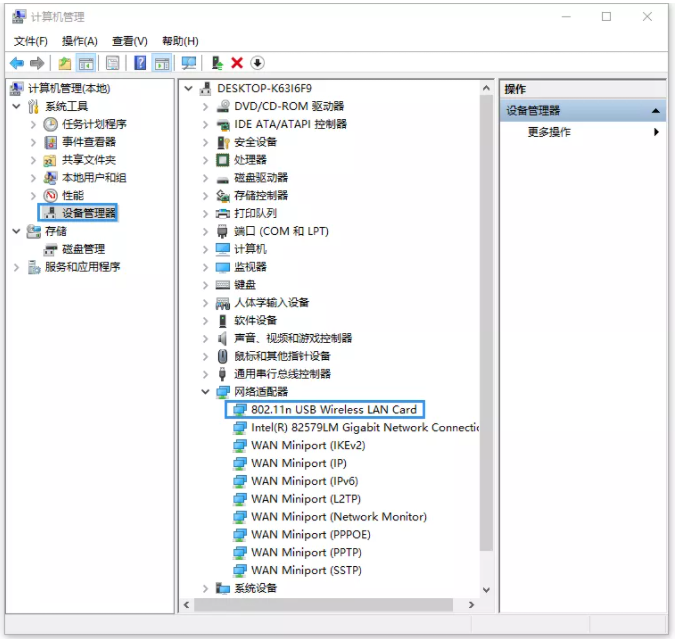The height and width of the screenshot is (639, 676).
Task: Select Intel(R) 82579LM Gigabit Network Connection
Action: (x=365, y=428)
